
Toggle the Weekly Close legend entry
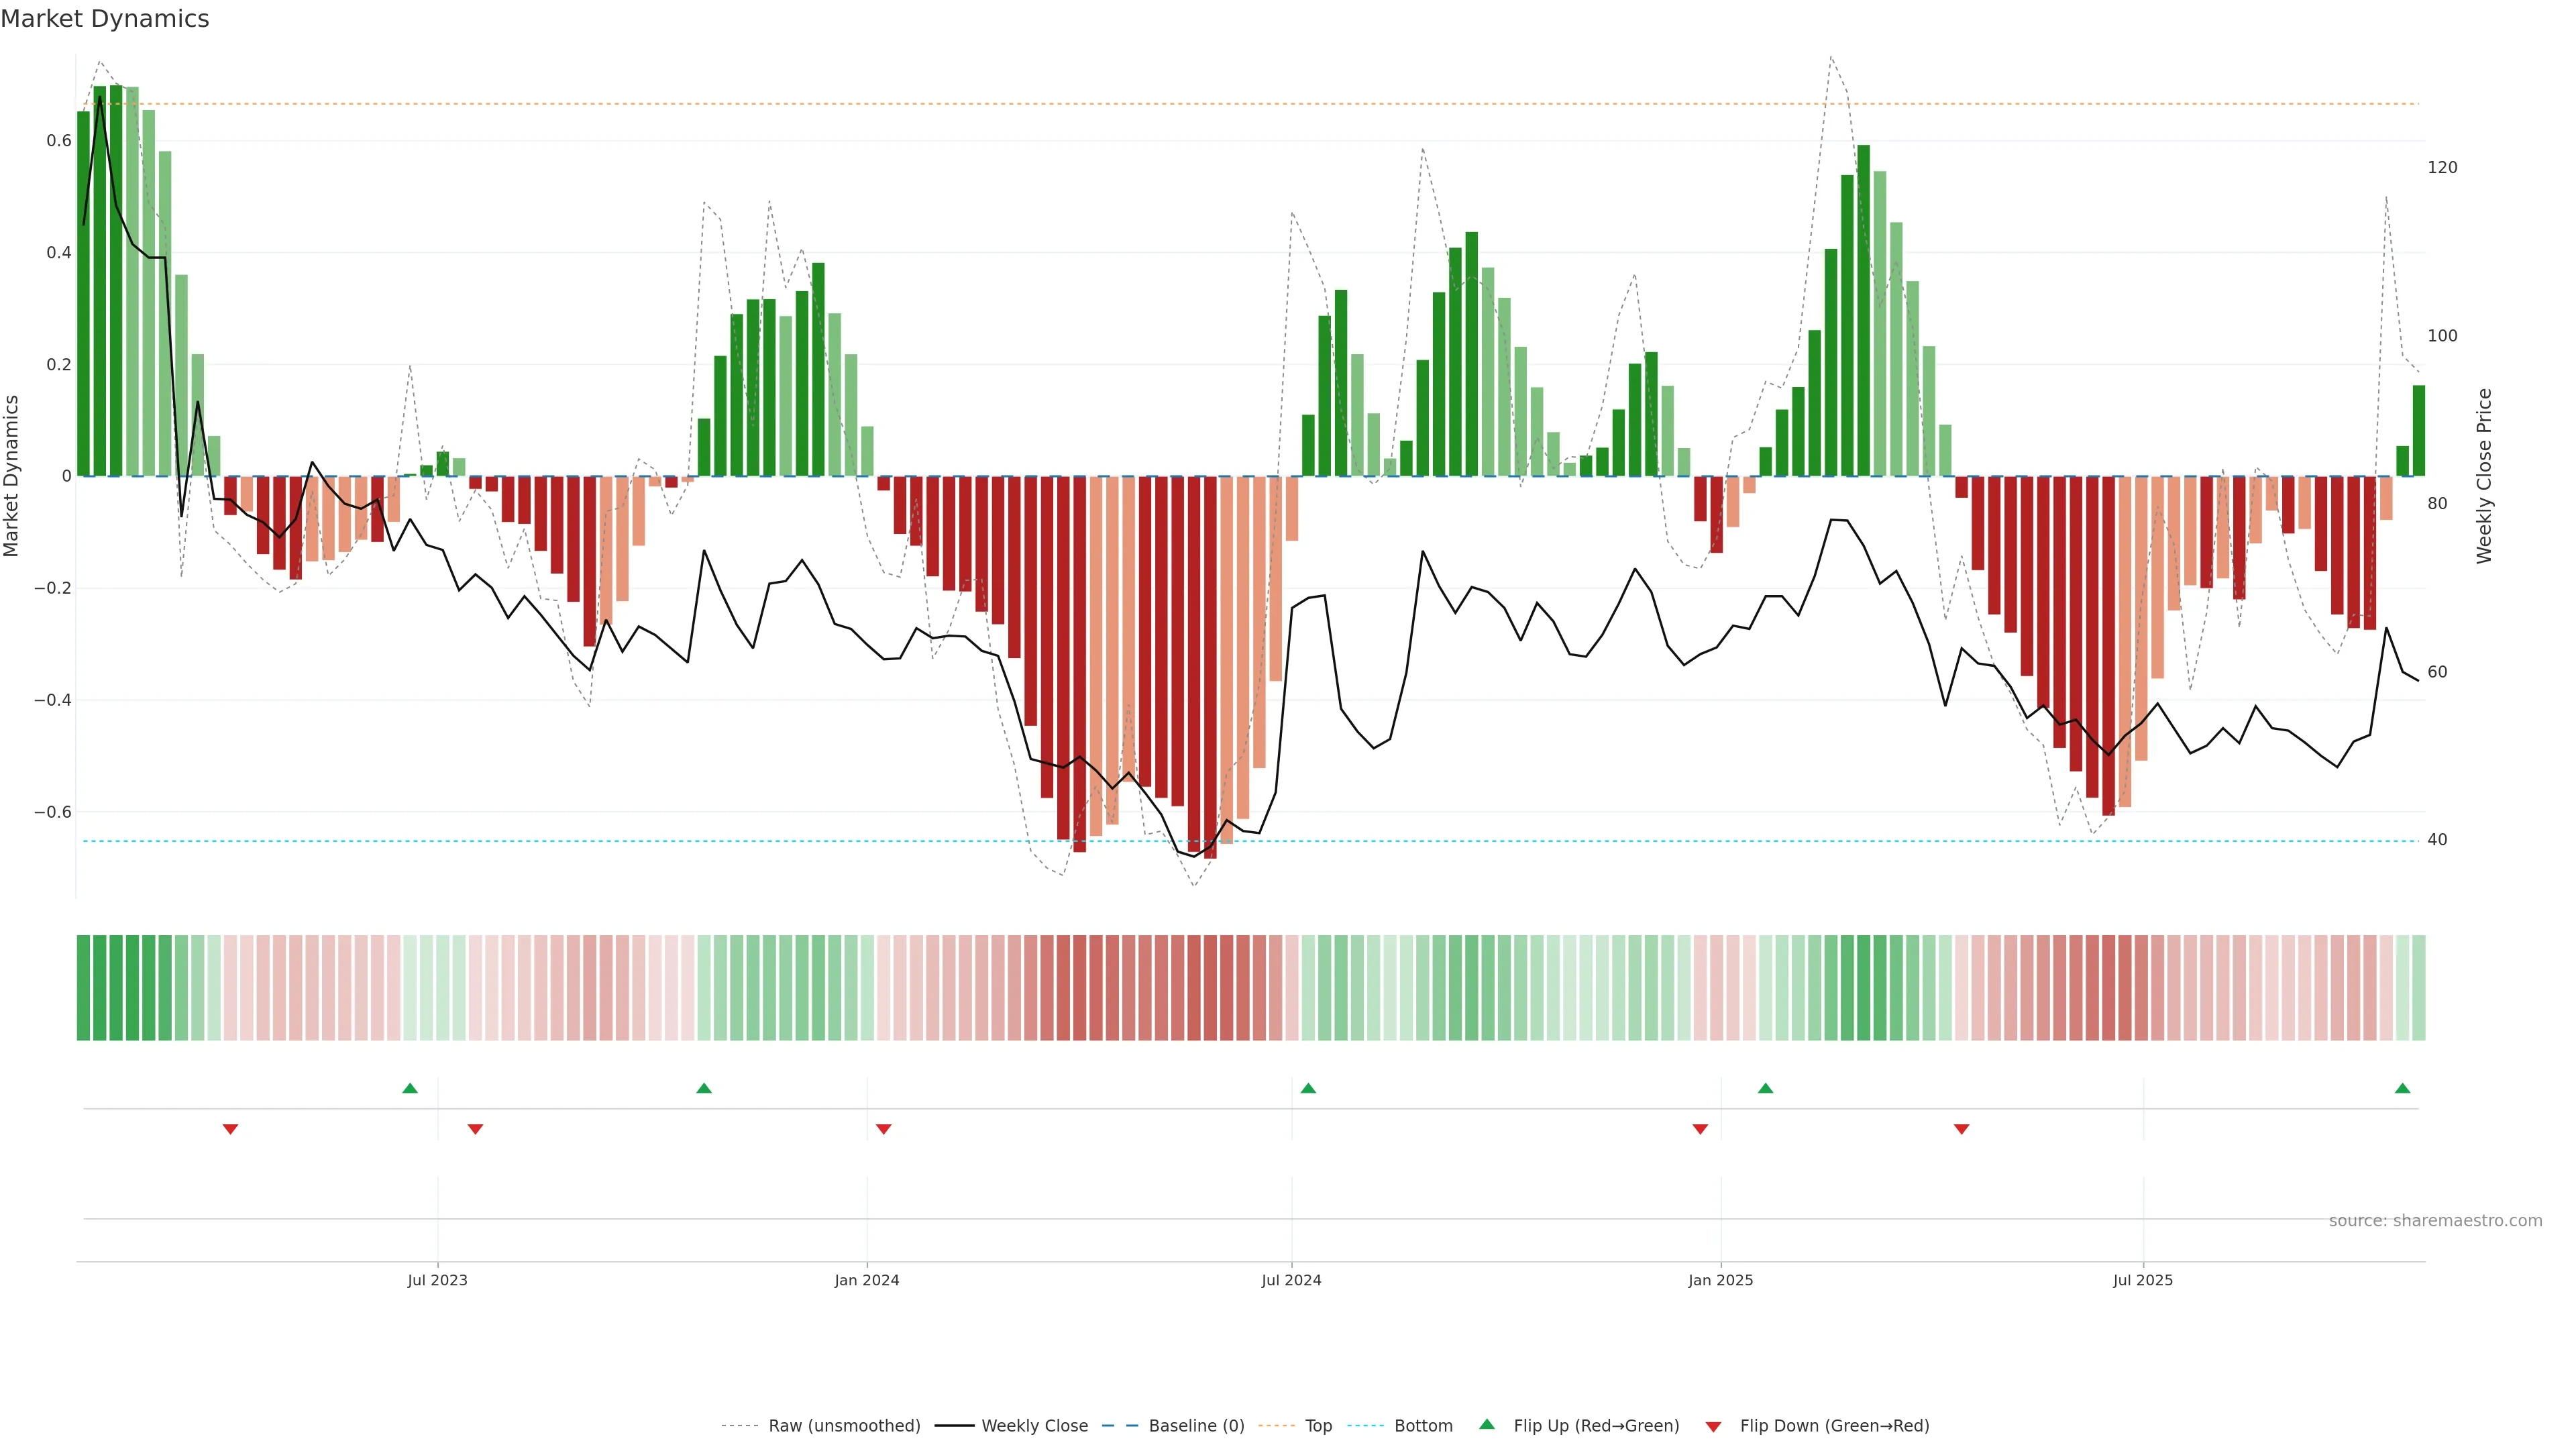1034,1426
